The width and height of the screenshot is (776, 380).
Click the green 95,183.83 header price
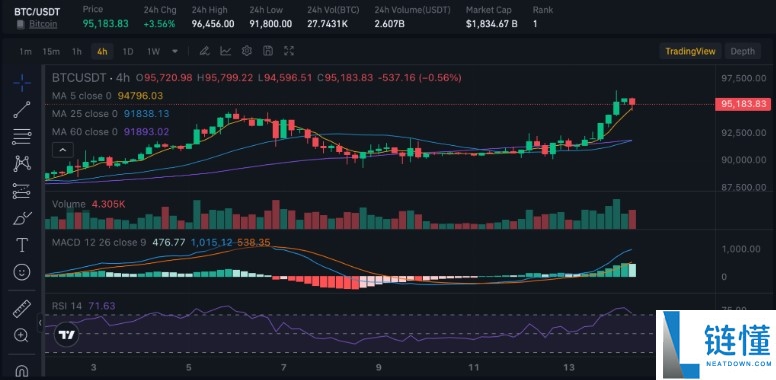click(x=105, y=24)
